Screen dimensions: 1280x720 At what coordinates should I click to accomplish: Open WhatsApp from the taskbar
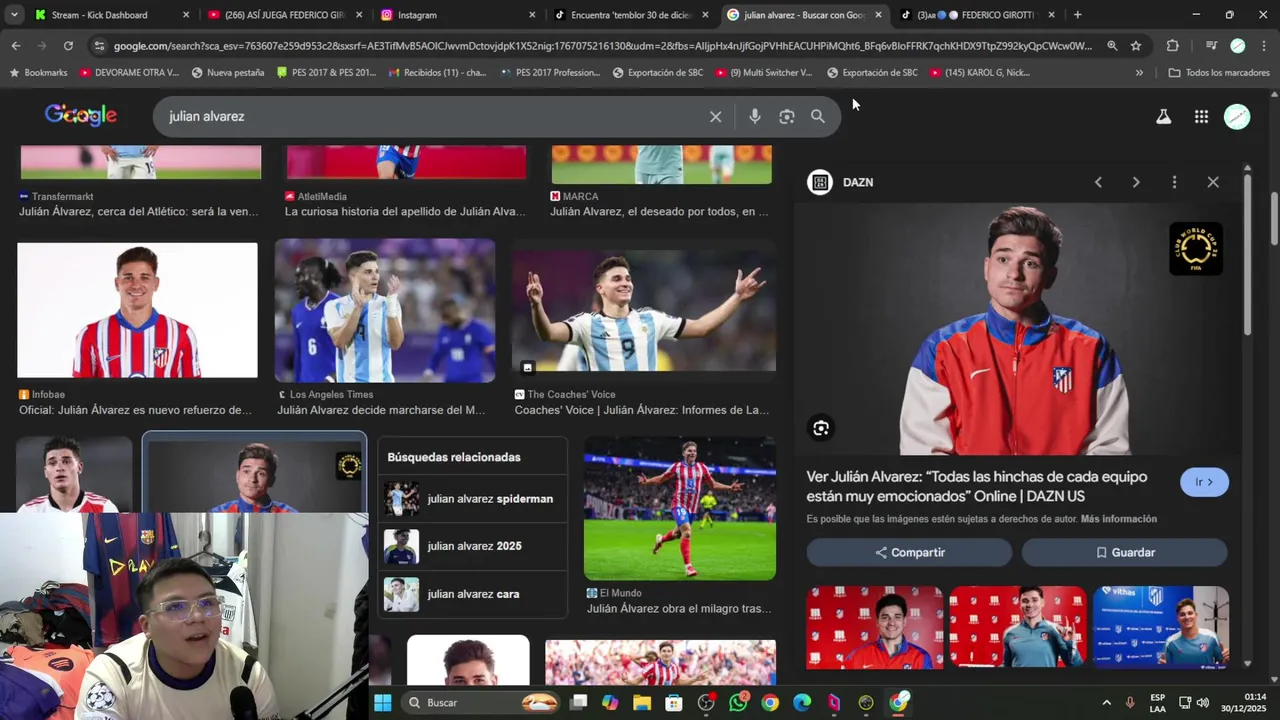click(738, 703)
